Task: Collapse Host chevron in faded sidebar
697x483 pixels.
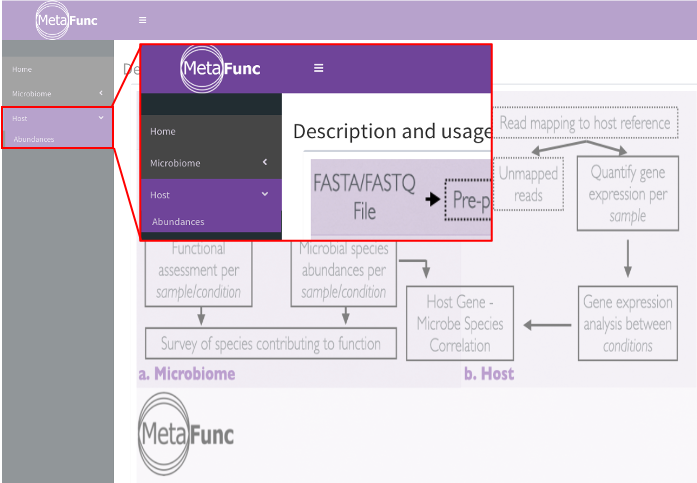Action: pos(101,118)
